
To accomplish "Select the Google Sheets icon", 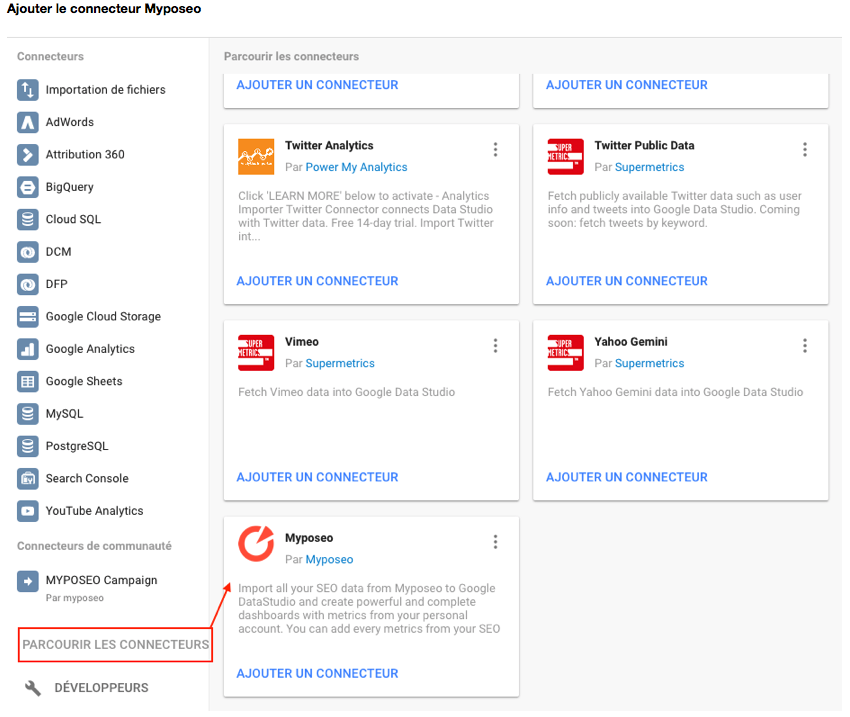I will [28, 382].
